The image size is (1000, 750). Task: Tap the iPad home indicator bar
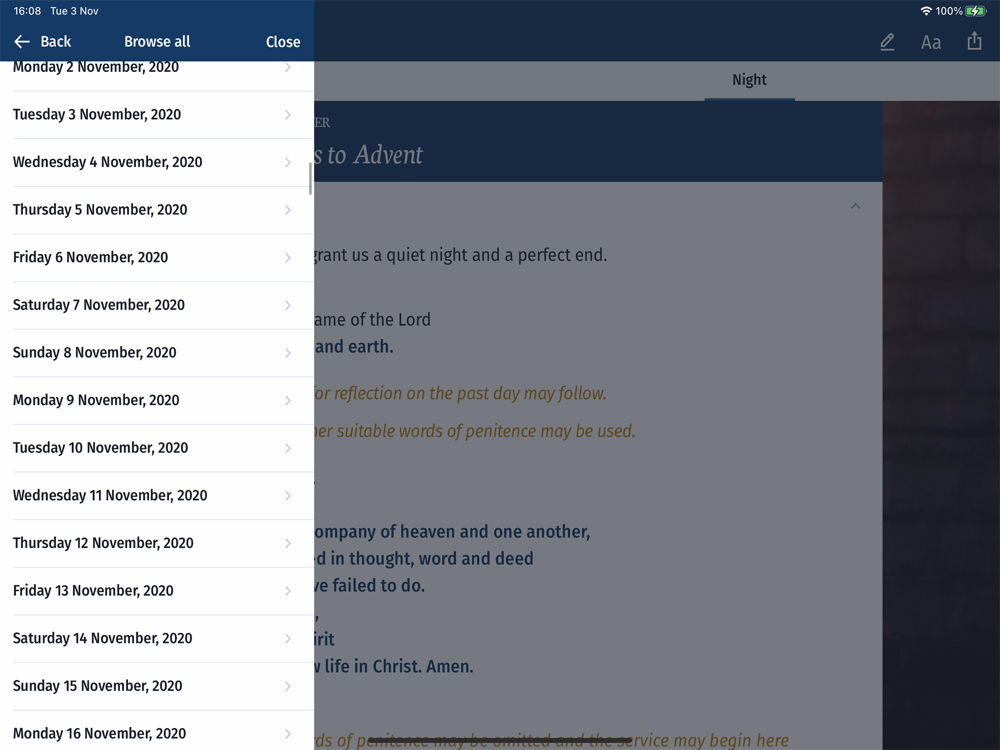click(x=500, y=740)
